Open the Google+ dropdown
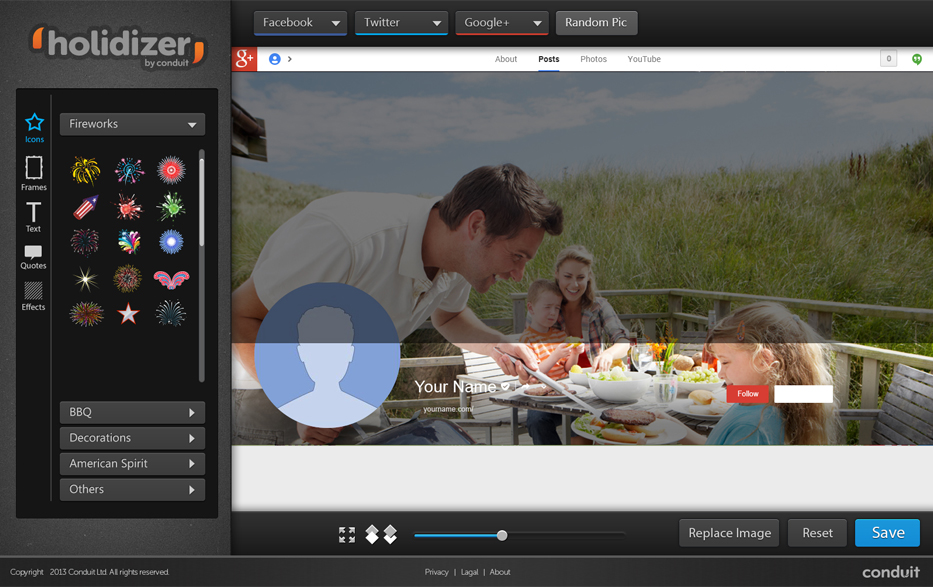Screen dimensions: 933x587 pos(502,23)
